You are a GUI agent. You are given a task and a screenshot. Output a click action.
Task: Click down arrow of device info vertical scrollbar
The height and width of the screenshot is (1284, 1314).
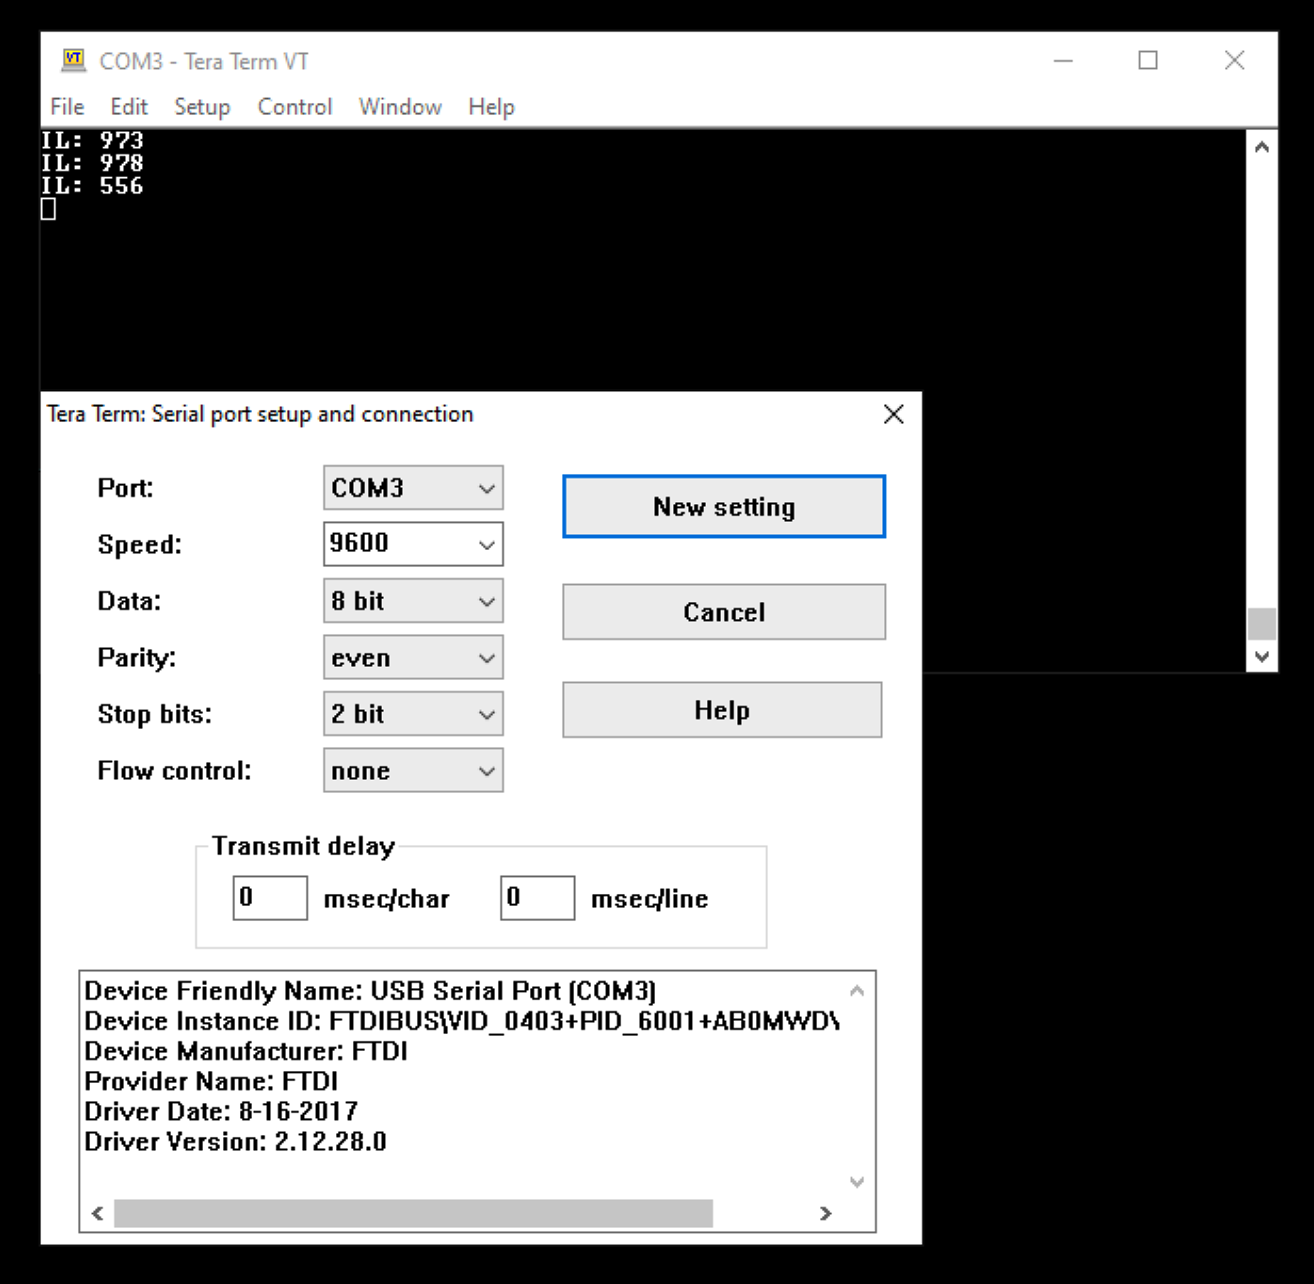coord(857,1182)
